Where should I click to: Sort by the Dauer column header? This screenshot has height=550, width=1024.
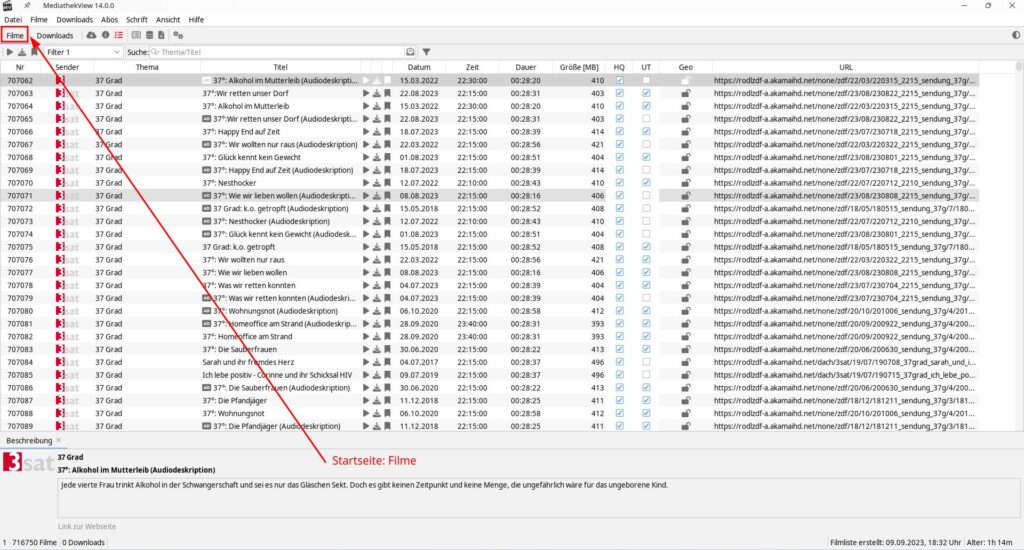pos(525,67)
